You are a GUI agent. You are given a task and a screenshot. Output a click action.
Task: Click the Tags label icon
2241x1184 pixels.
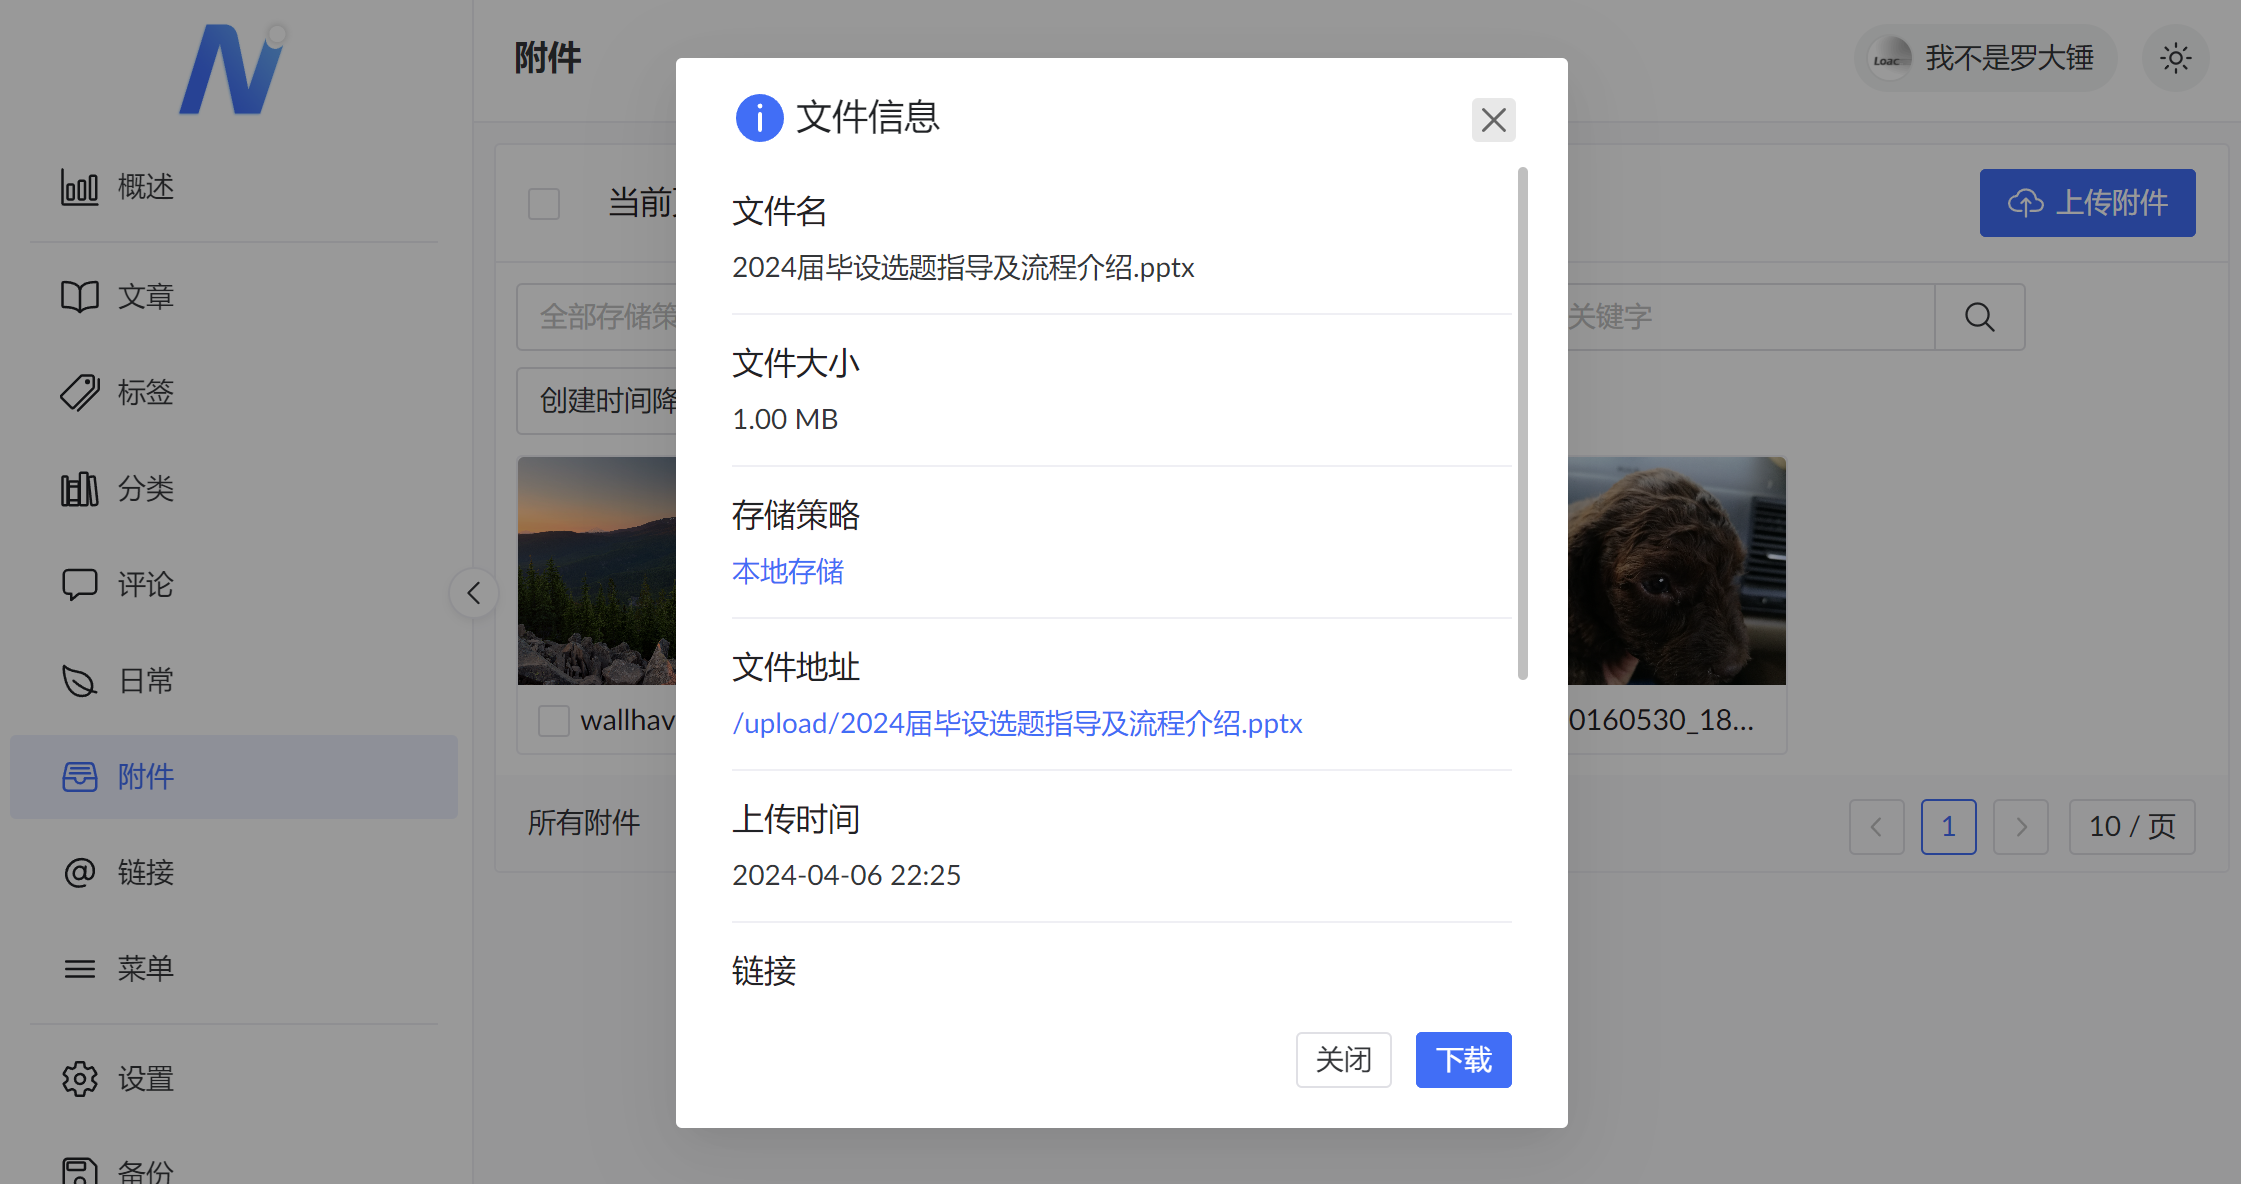click(x=79, y=392)
